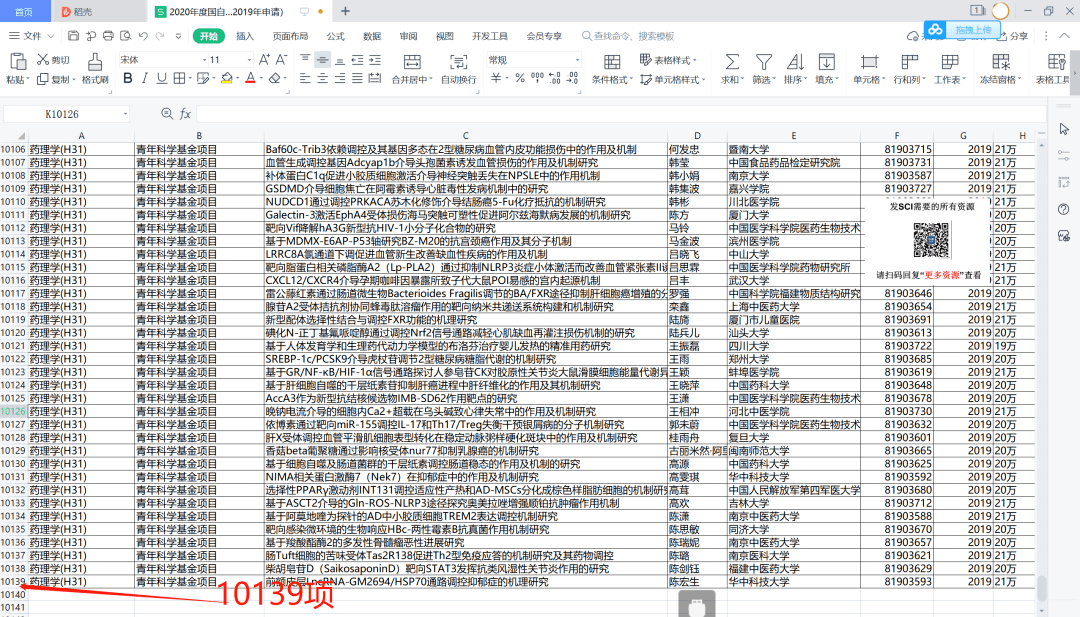Click the Name Box showing K10126

click(66, 114)
